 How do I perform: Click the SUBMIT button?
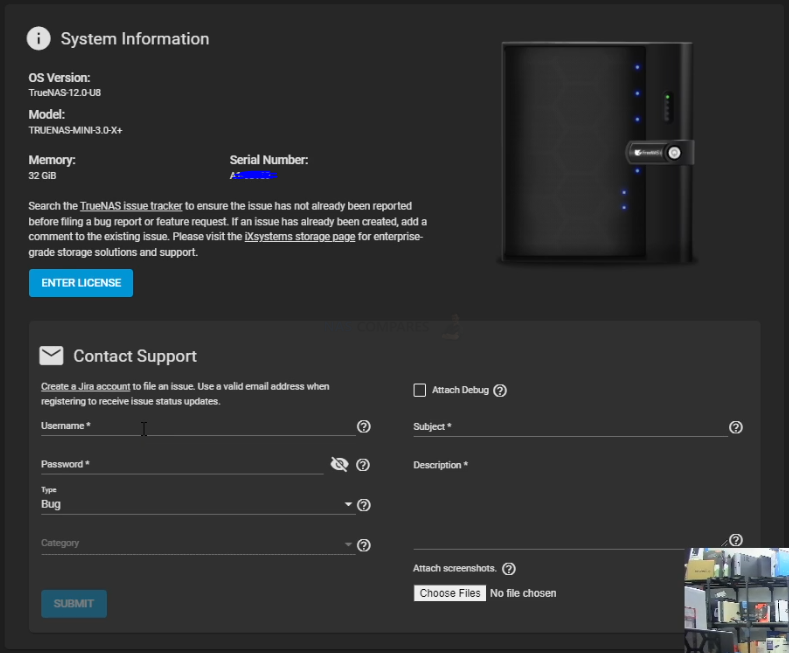74,604
